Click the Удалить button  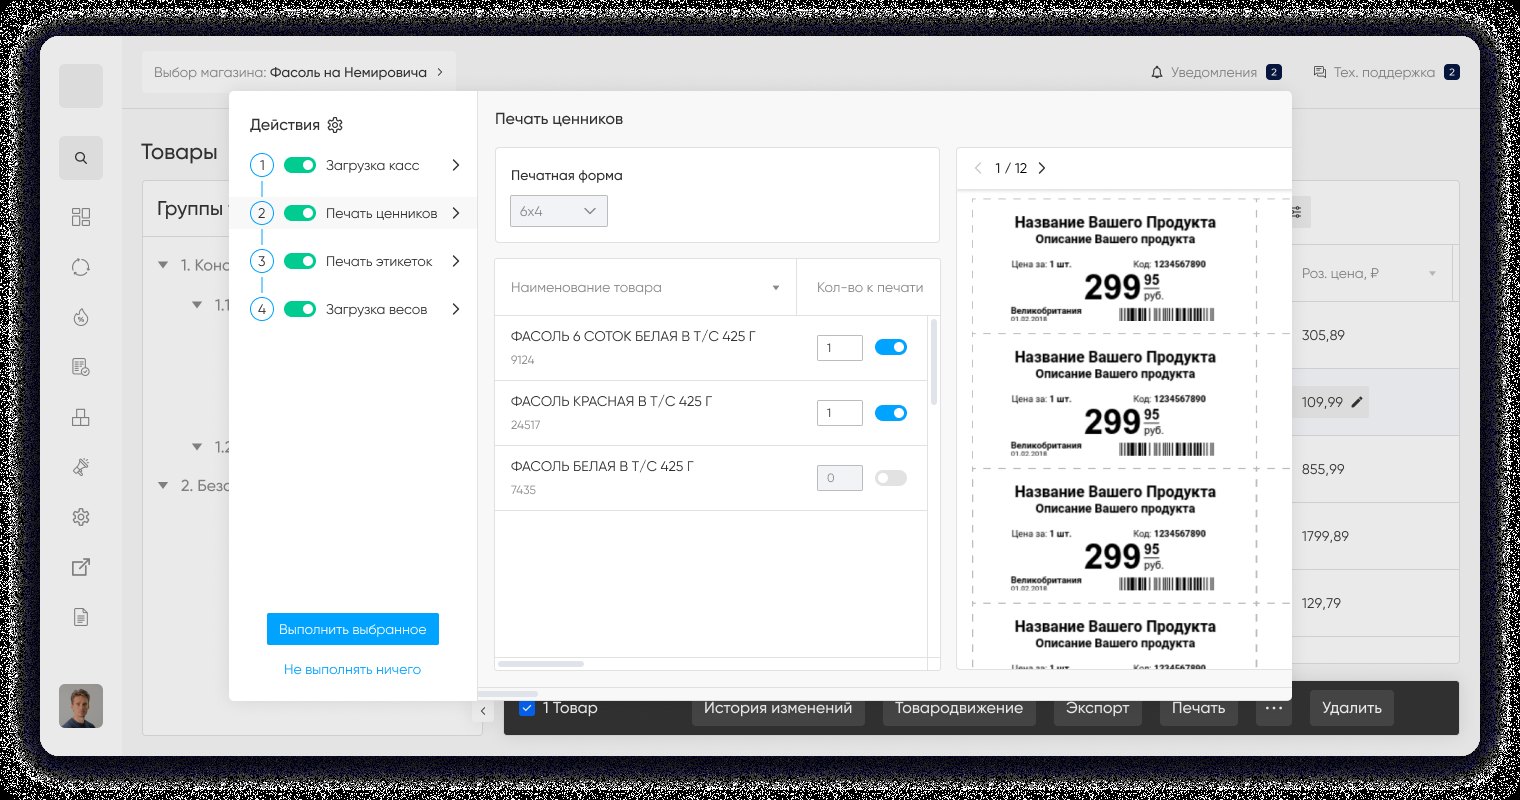pyautogui.click(x=1352, y=708)
